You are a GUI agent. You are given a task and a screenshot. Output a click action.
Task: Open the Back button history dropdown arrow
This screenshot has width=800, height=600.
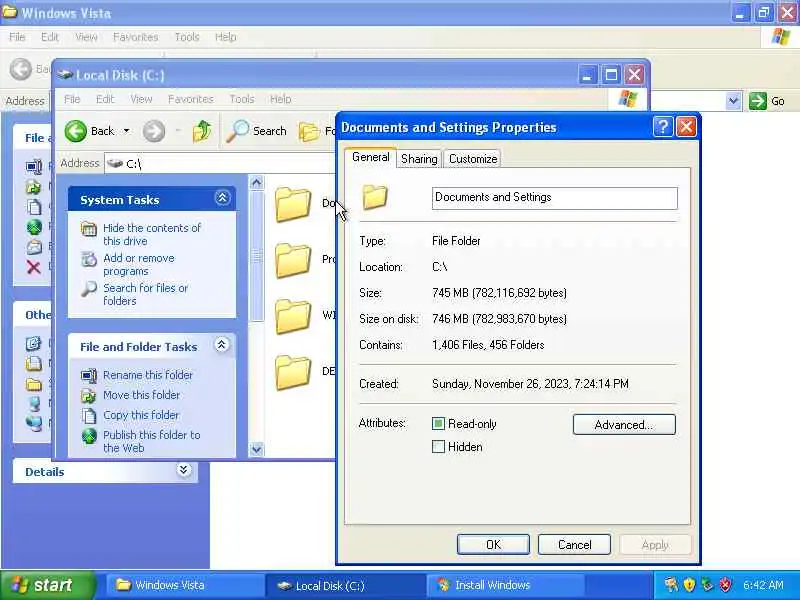point(126,131)
